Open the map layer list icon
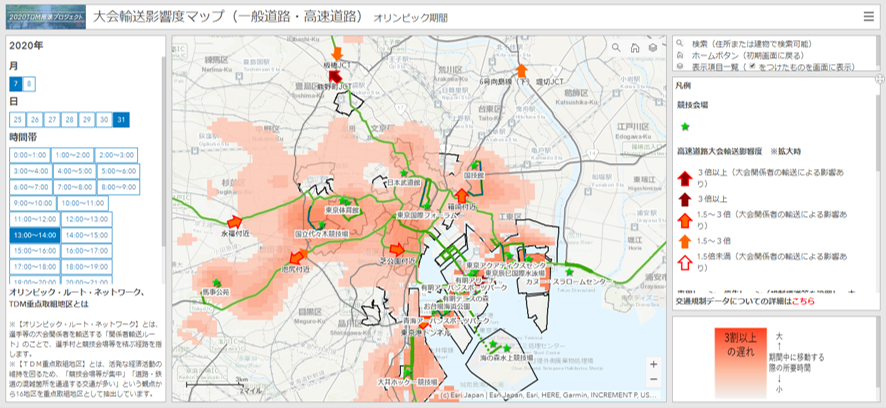The image size is (886, 408). click(x=652, y=47)
